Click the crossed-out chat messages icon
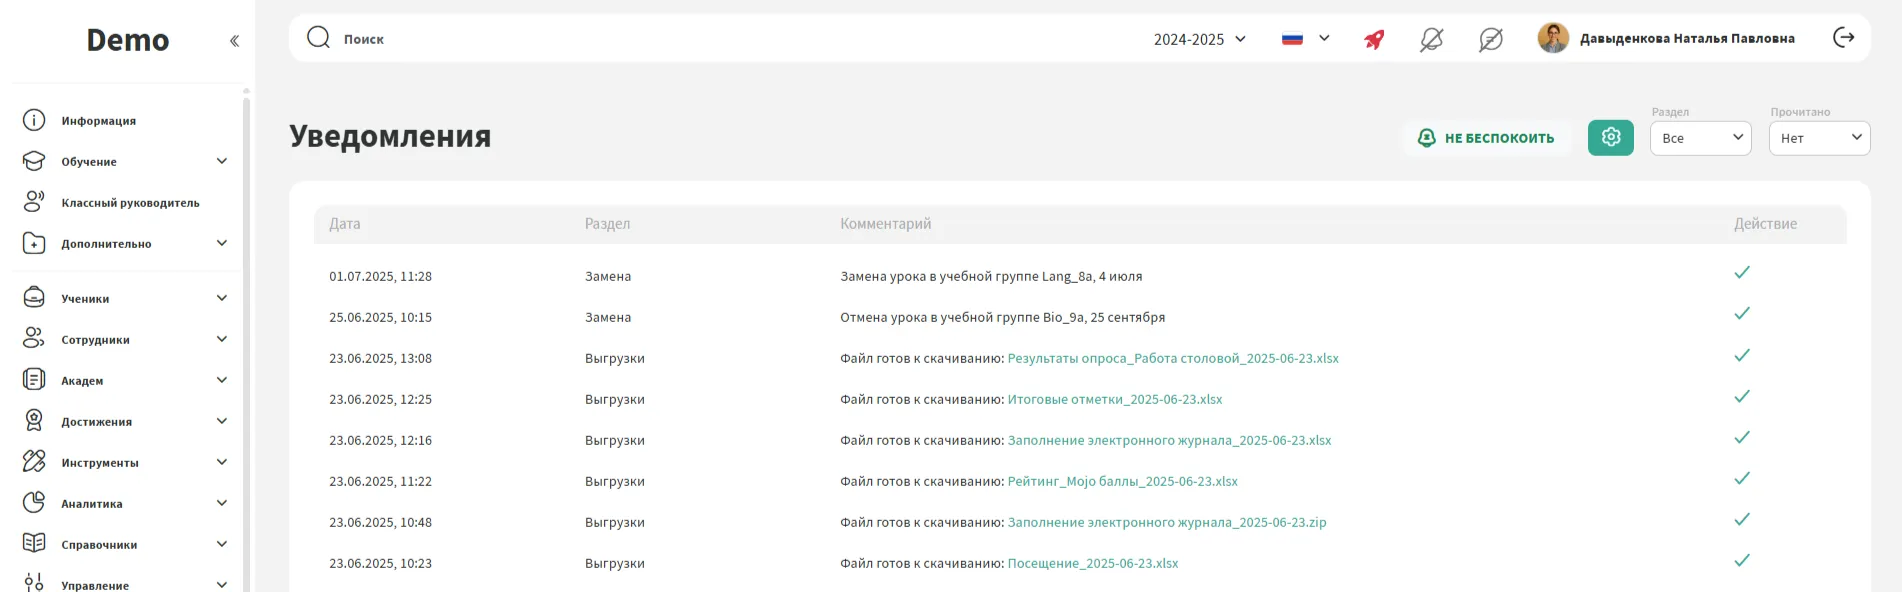 tap(1490, 39)
